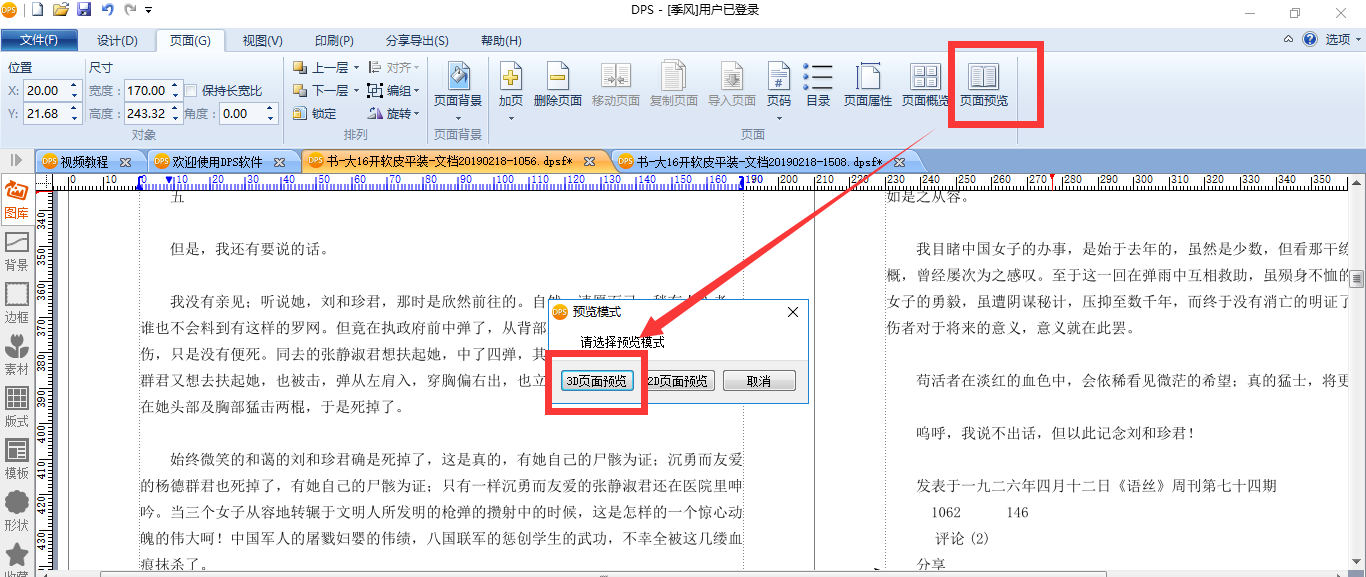Image resolution: width=1366 pixels, height=577 pixels.
Task: Click the 取消 button in preview dialog
Action: [759, 381]
